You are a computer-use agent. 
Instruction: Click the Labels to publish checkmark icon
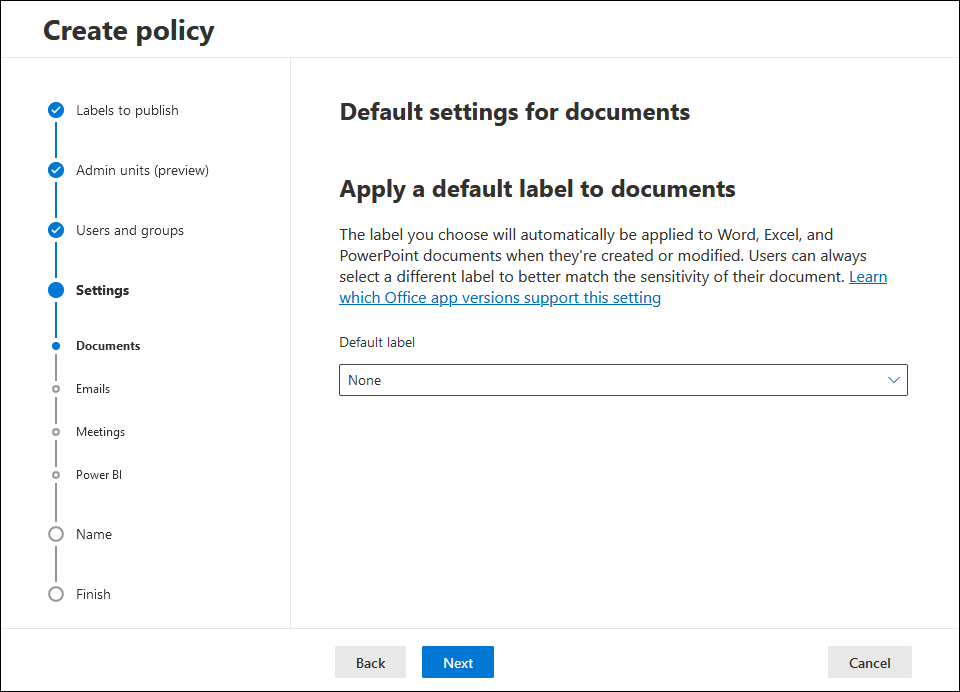click(x=56, y=110)
